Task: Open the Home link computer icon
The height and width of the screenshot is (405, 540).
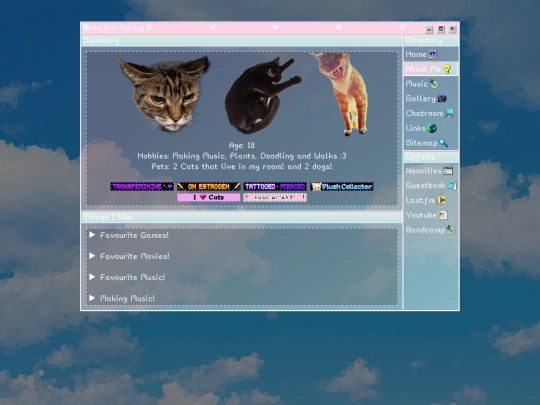Action: click(x=433, y=54)
